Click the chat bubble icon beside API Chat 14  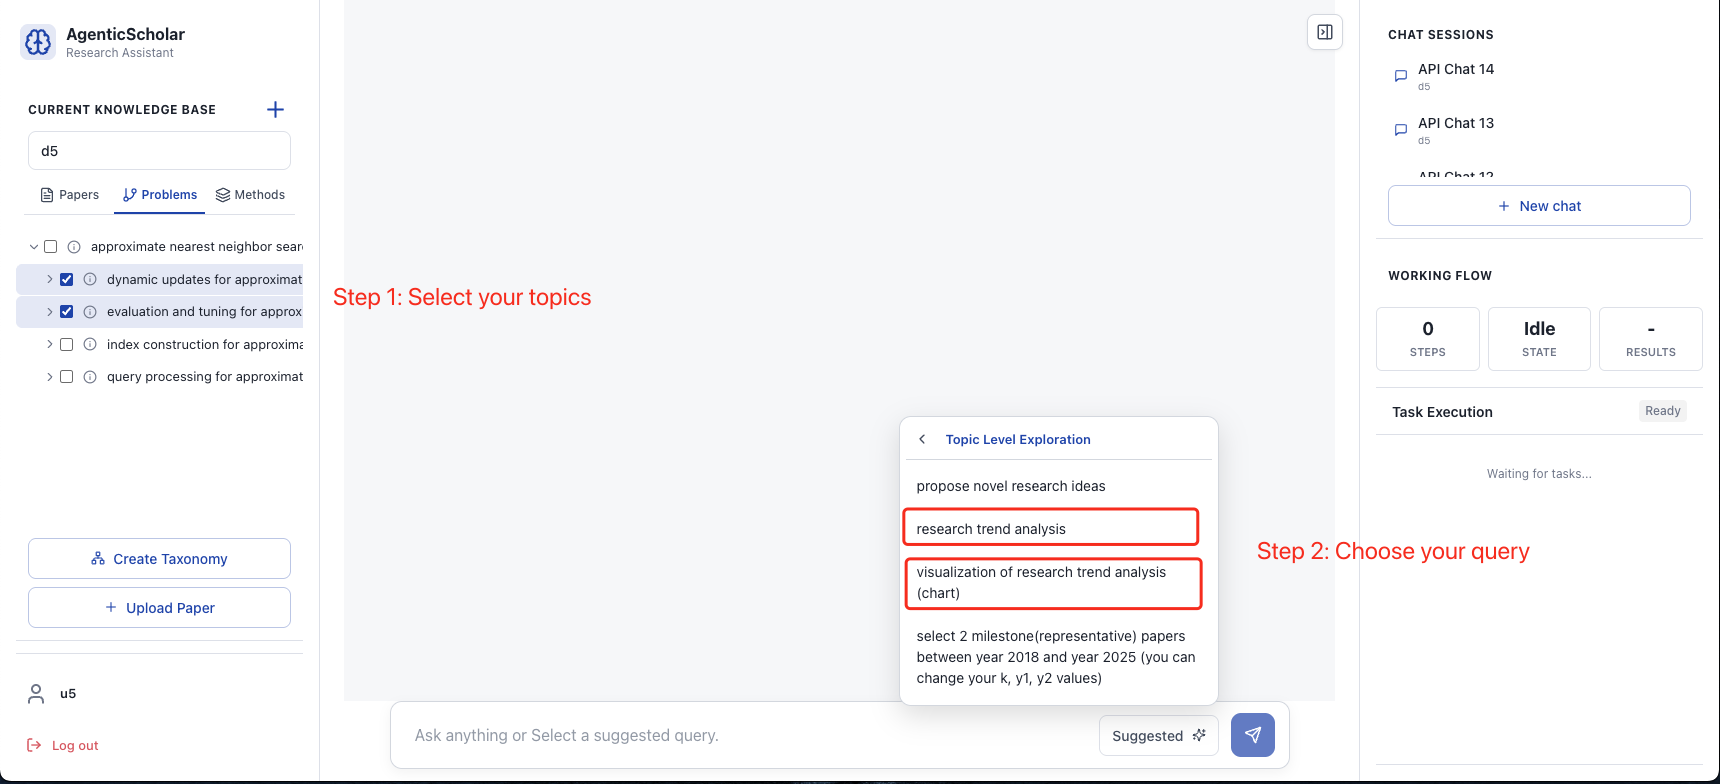(x=1400, y=75)
